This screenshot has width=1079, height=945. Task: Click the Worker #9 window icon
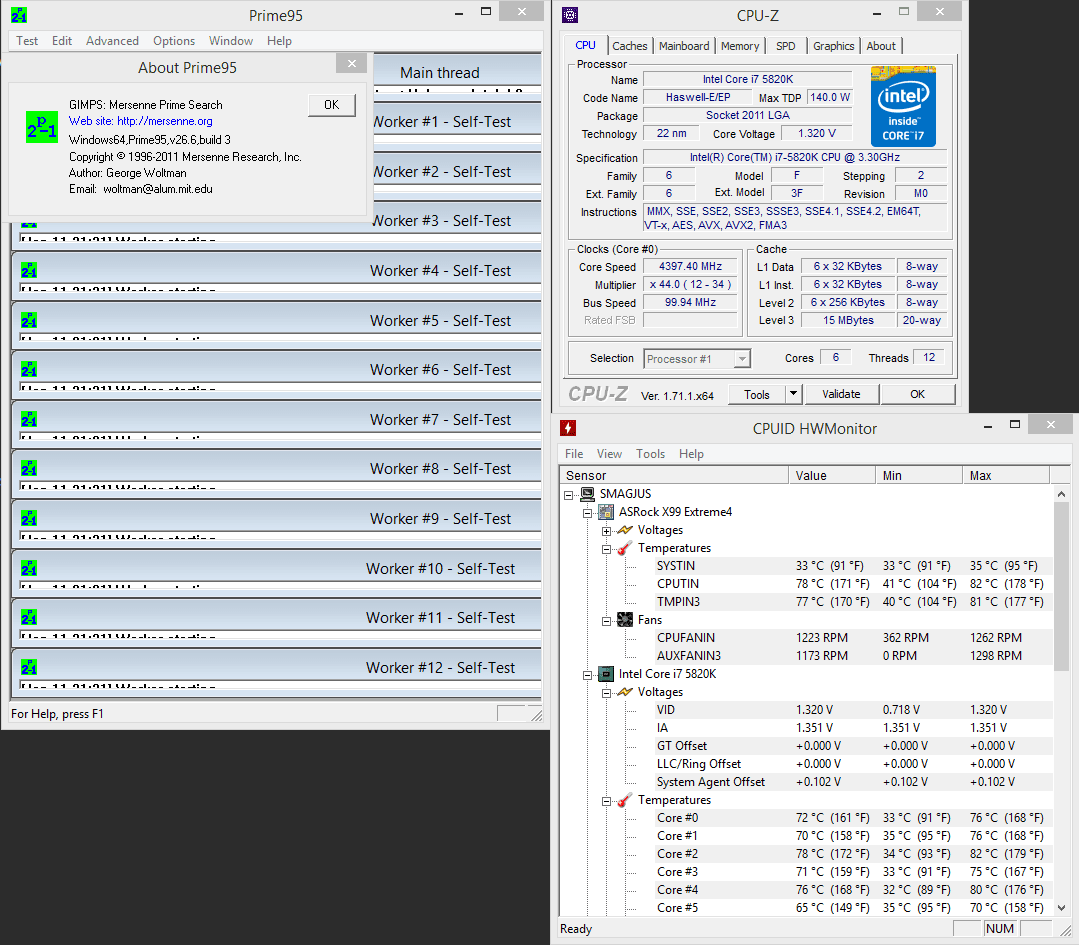coord(29,518)
